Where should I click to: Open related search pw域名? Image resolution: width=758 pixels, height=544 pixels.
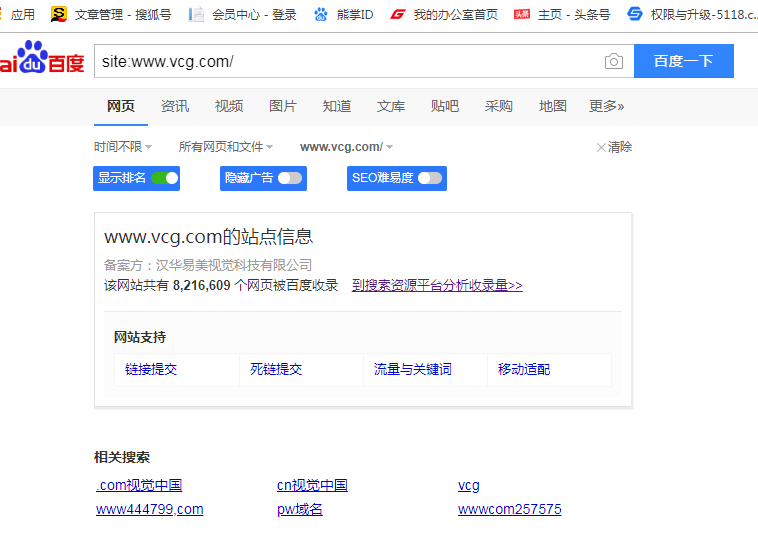tap(300, 509)
